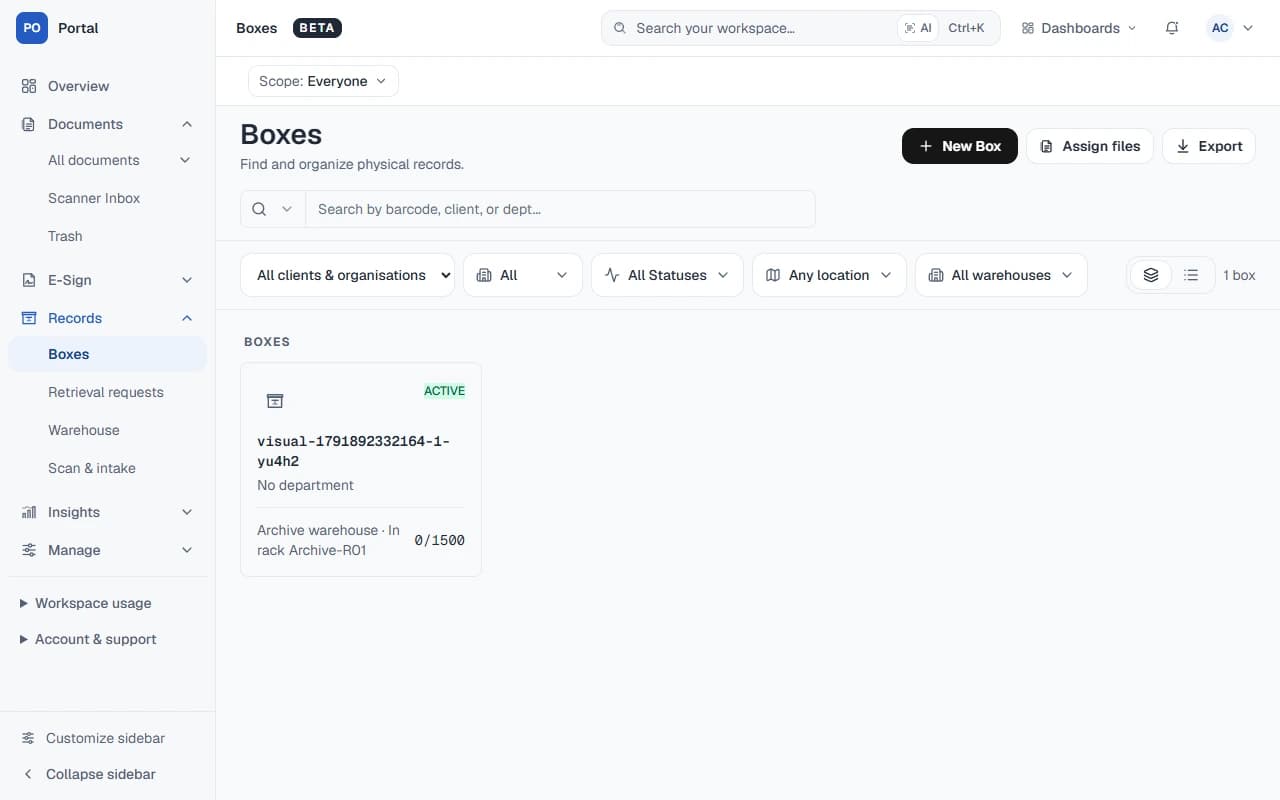Click the Assign files button
Screen dimensions: 1280x800
(x=1090, y=146)
